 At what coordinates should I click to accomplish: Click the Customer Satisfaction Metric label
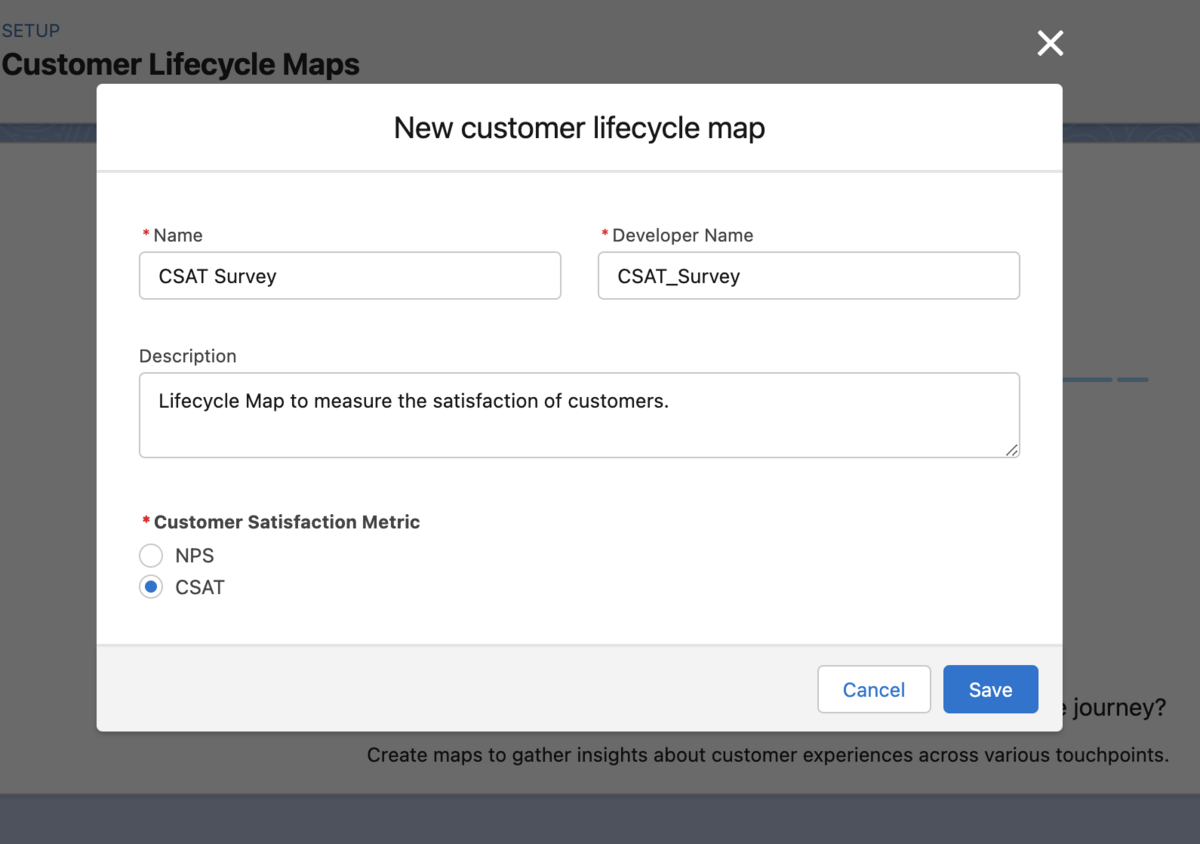285,522
